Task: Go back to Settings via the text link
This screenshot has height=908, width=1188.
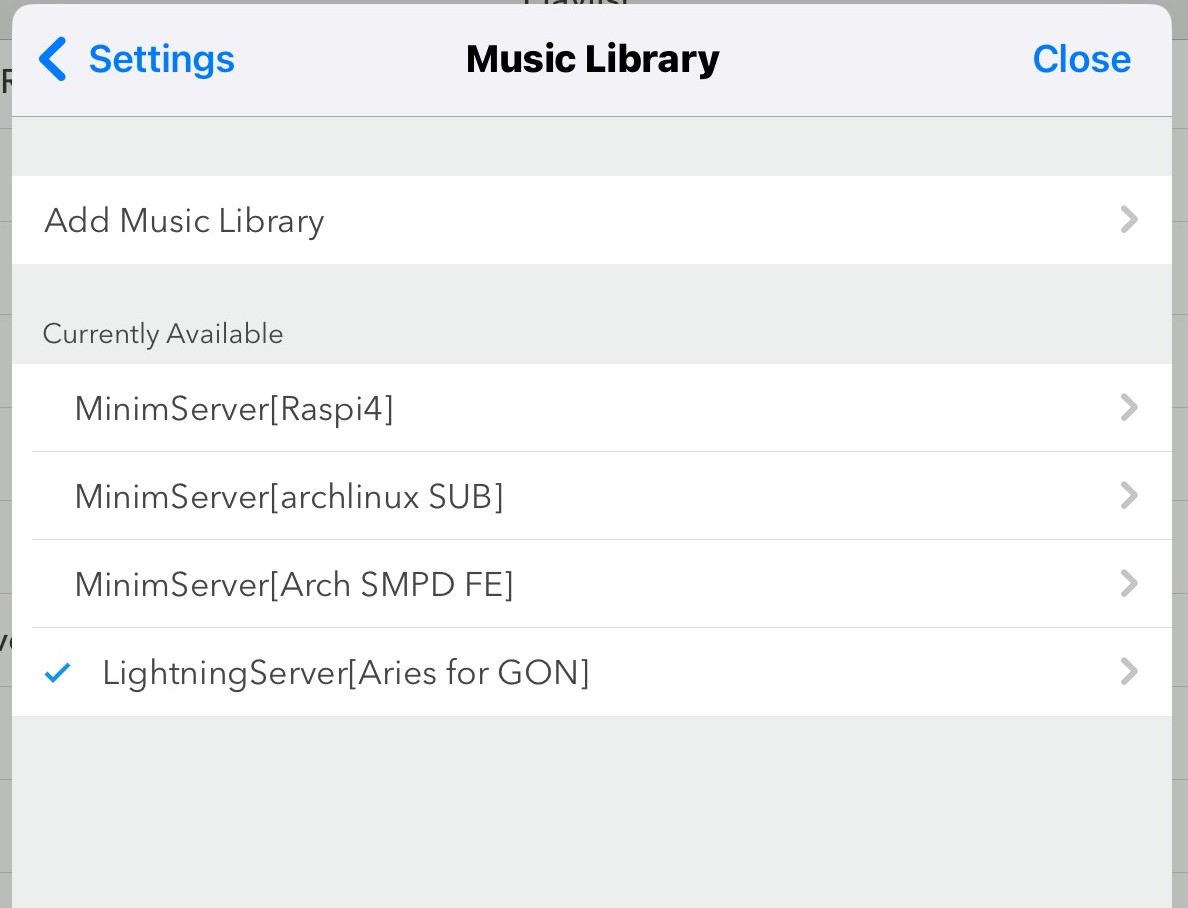Action: point(161,59)
